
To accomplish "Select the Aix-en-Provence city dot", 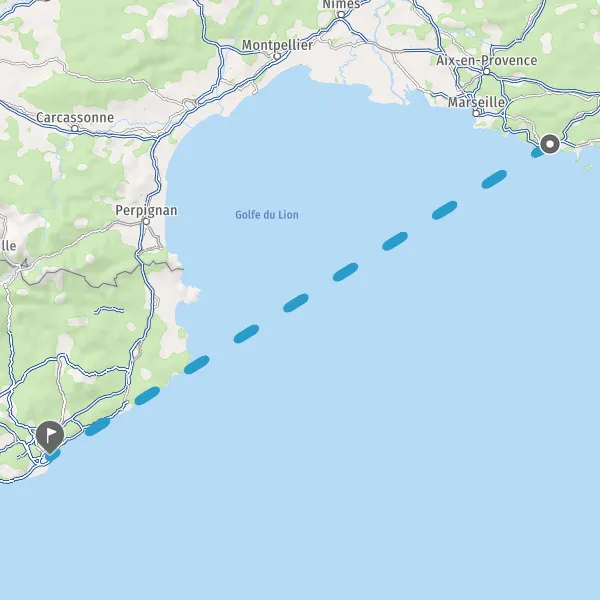I will pos(486,72).
